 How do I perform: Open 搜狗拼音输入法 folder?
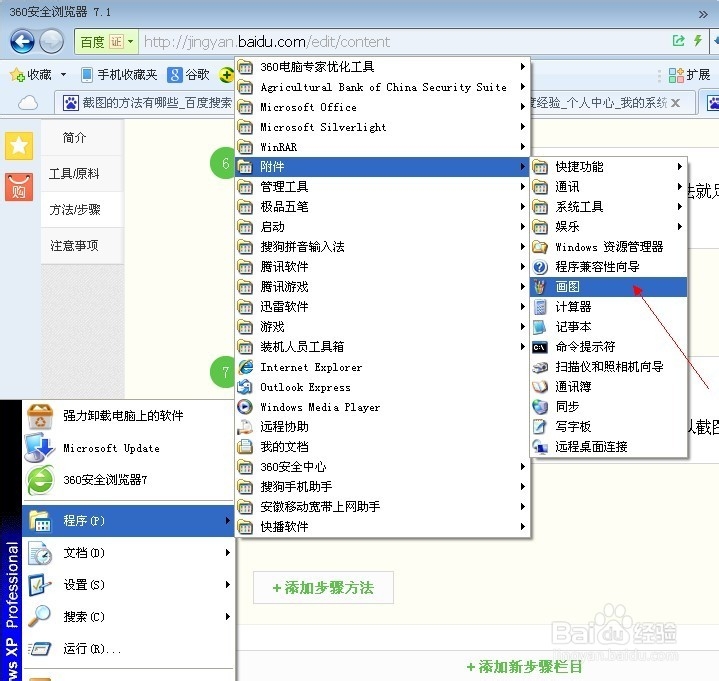click(382, 247)
